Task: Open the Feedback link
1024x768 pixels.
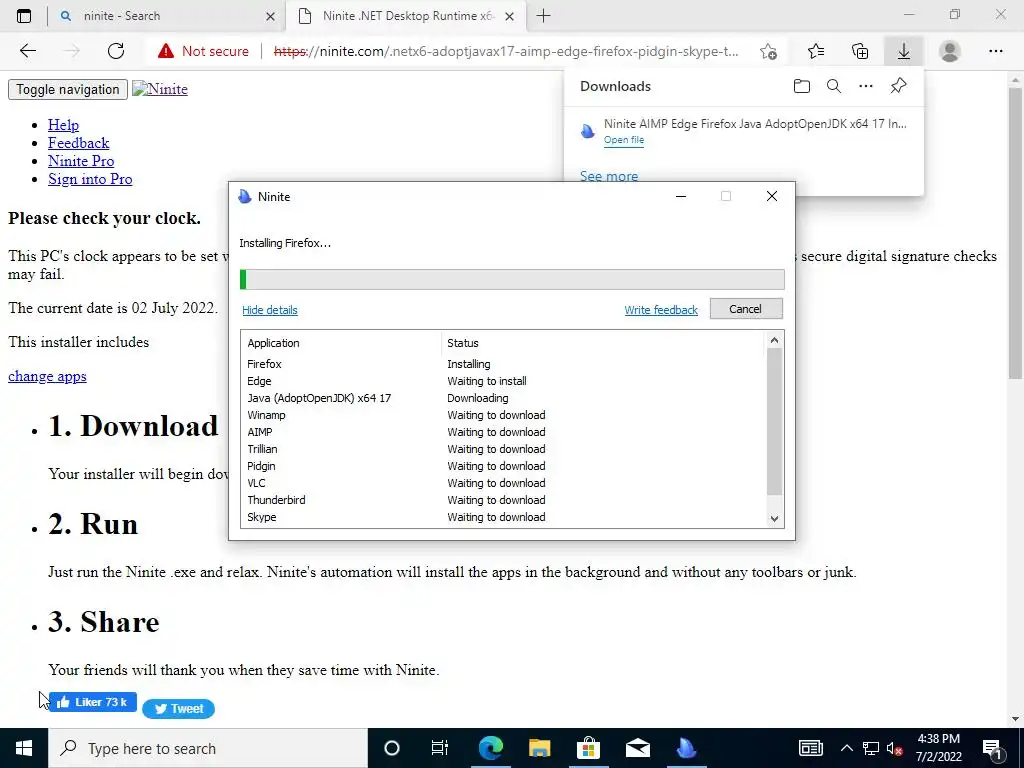Action: coord(78,143)
